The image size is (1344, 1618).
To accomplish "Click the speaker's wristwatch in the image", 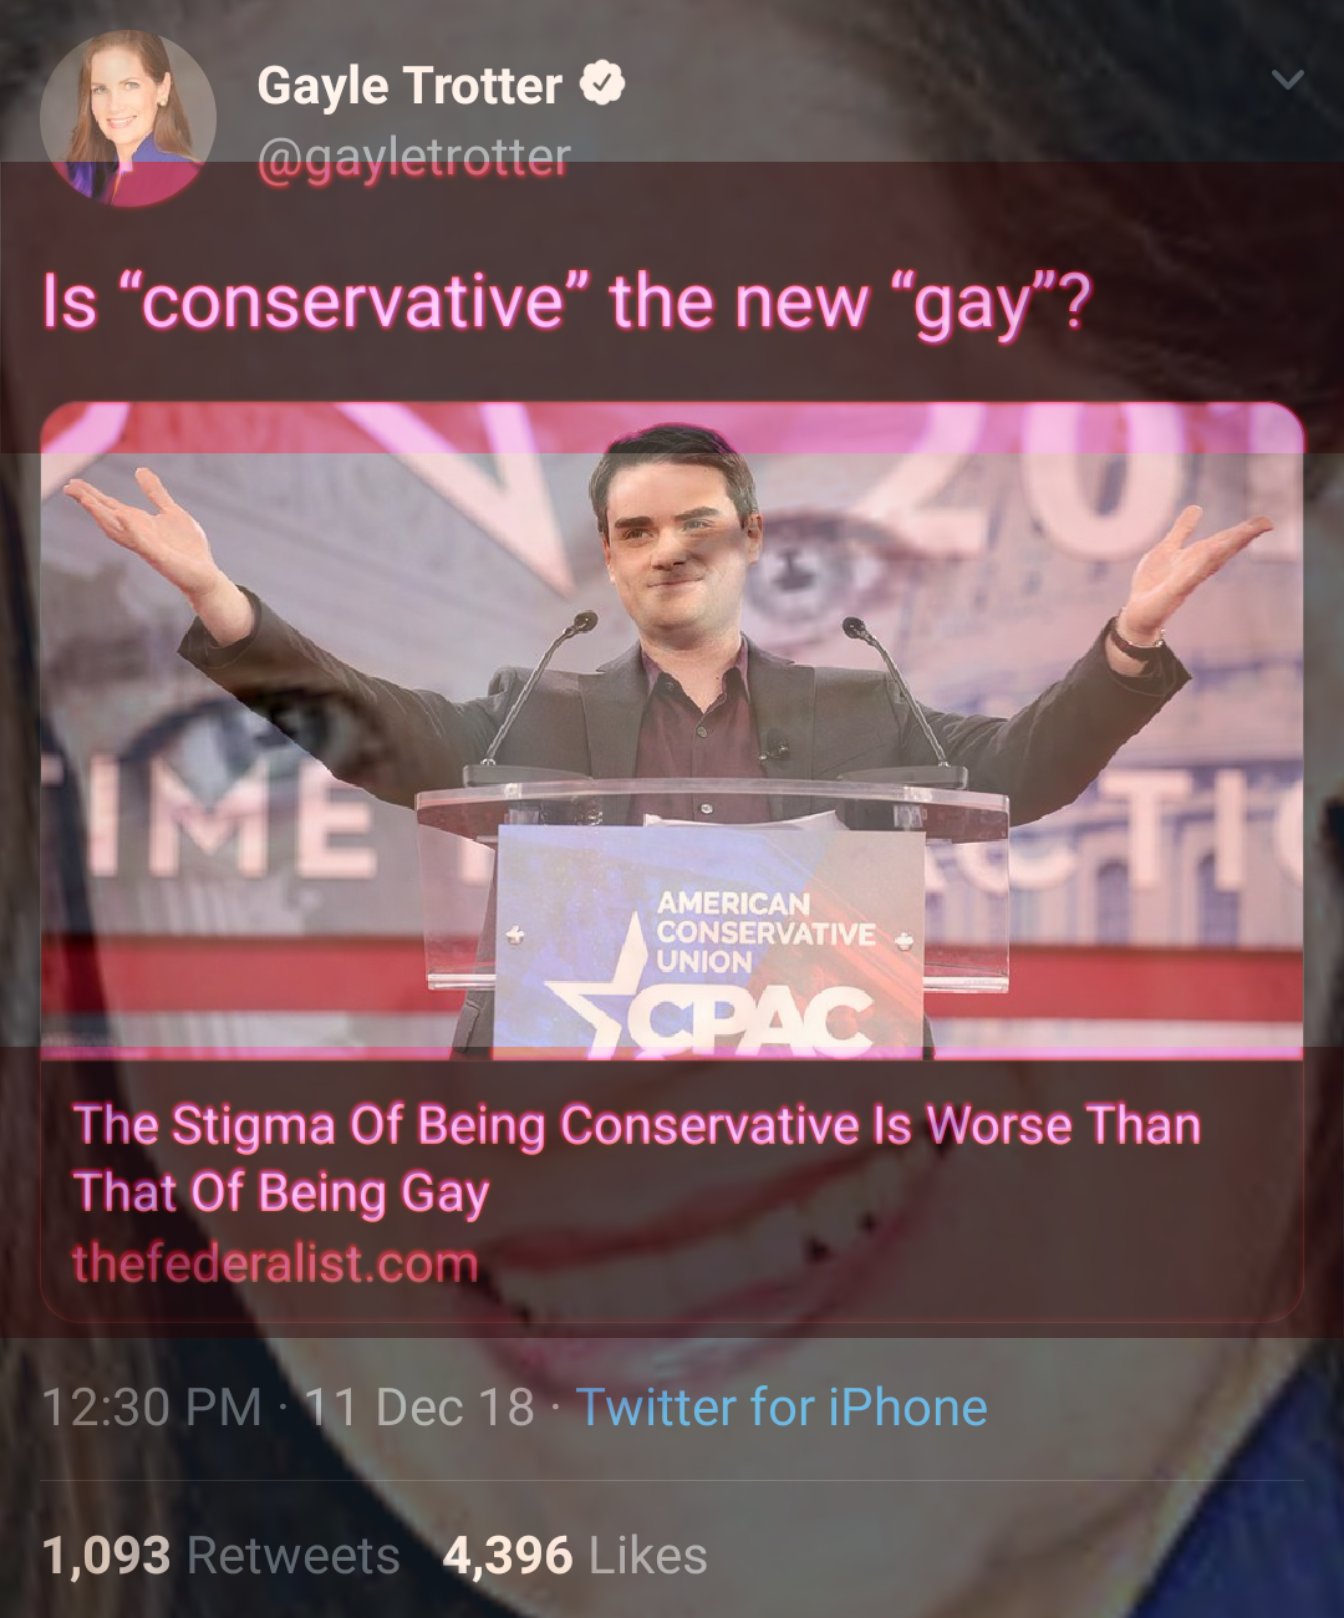I will (1138, 637).
